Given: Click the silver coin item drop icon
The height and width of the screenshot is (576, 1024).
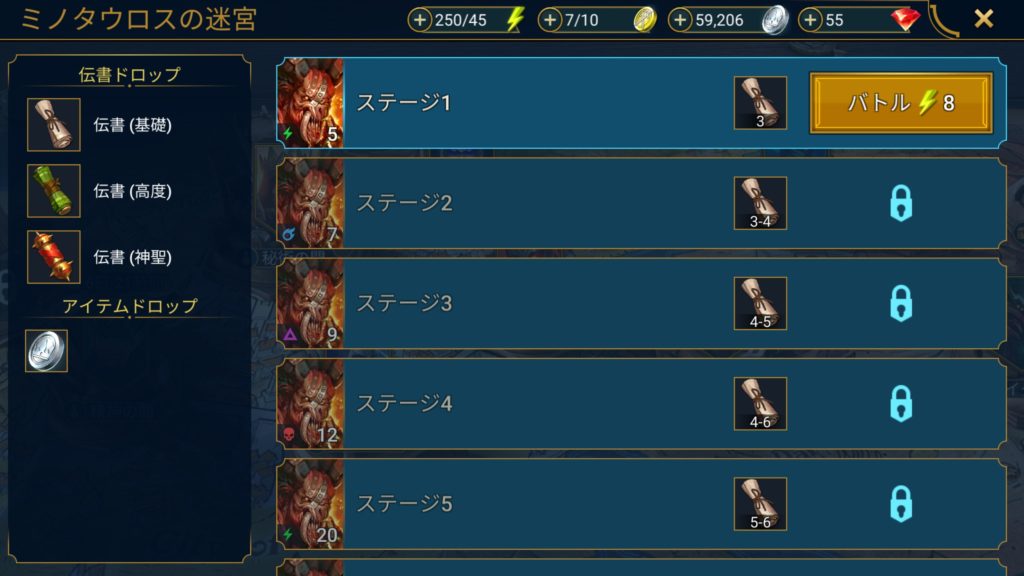Looking at the screenshot, I should coord(46,351).
